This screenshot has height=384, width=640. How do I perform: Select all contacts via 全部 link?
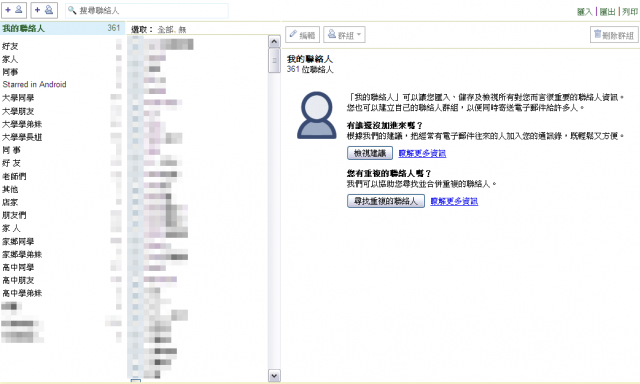point(165,30)
